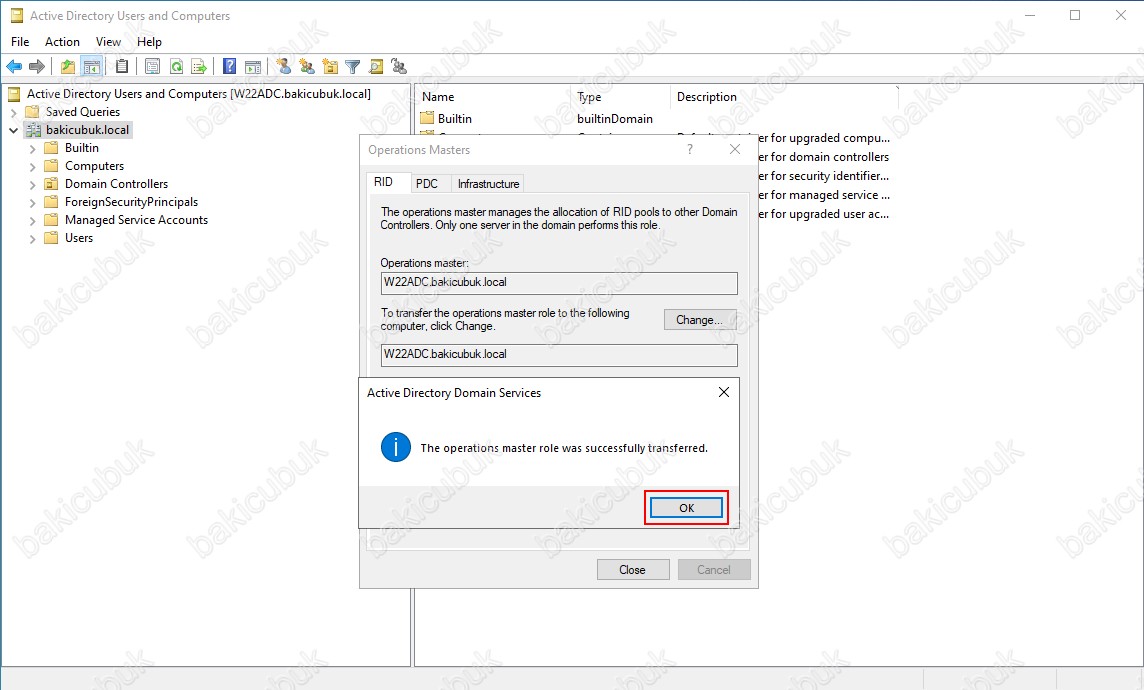1144x690 pixels.
Task: Click the description ending 'for managed service ...'
Action: tap(823, 195)
